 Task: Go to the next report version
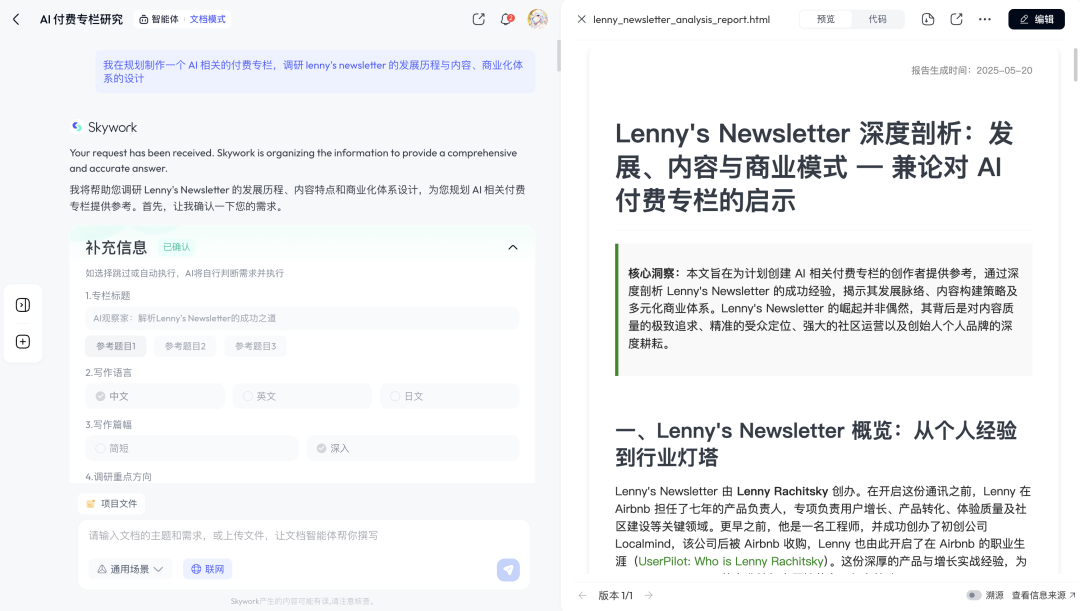click(648, 595)
